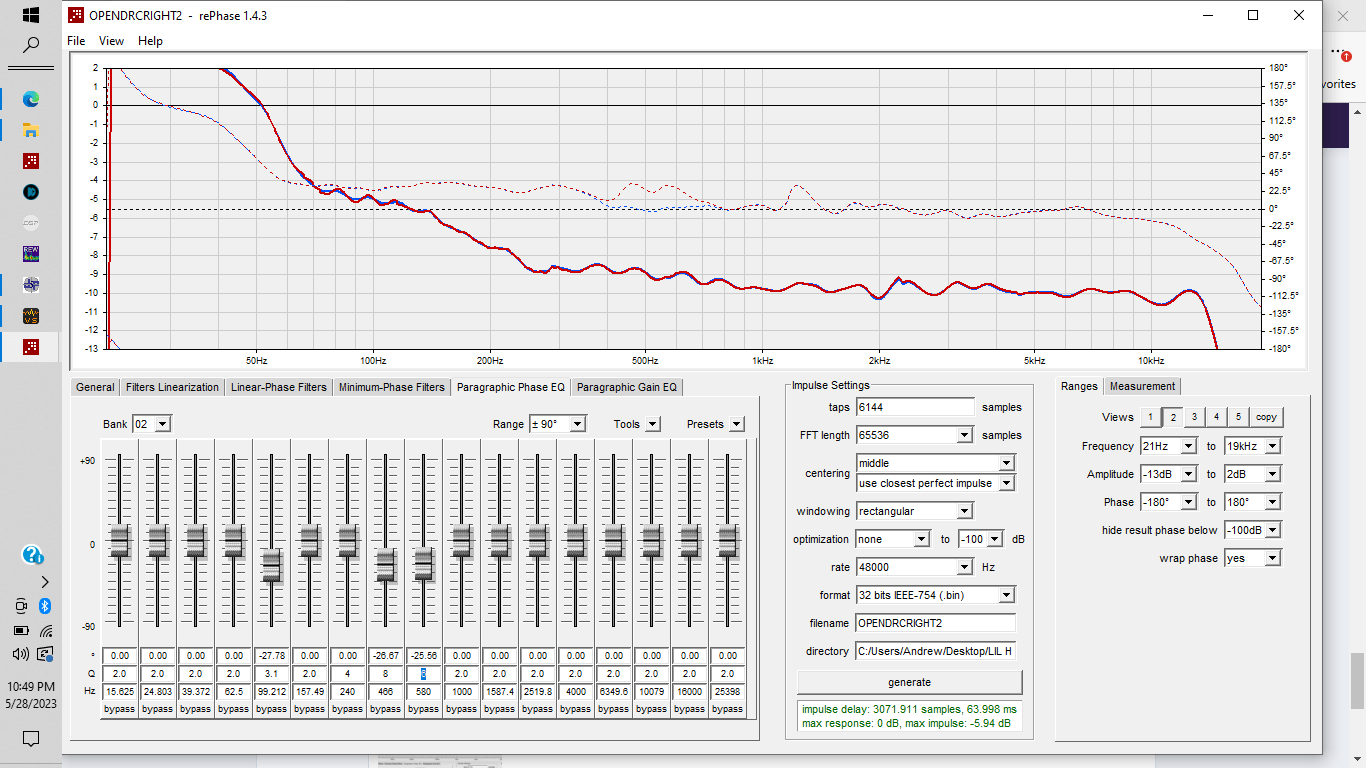
Task: Open the Wi-Fi network tray icon
Action: click(x=45, y=631)
